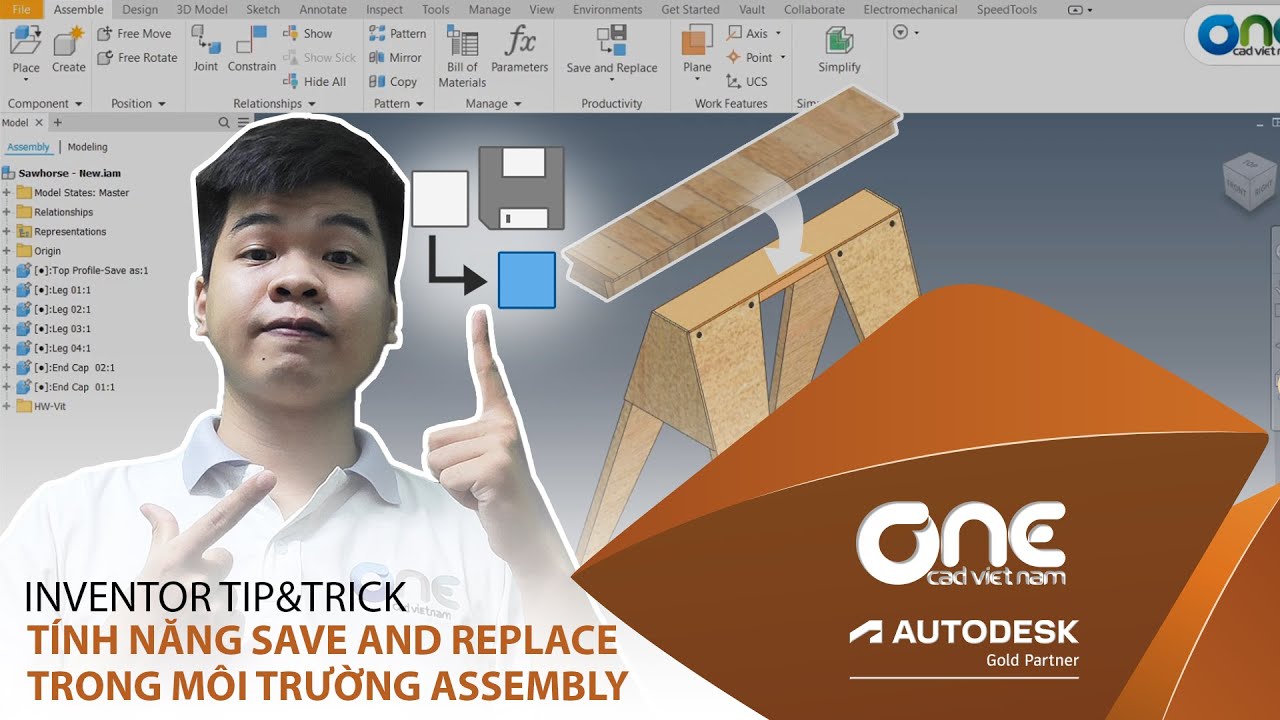Open the Axis dropdown arrow
Viewport: 1280px width, 720px height.
778,33
